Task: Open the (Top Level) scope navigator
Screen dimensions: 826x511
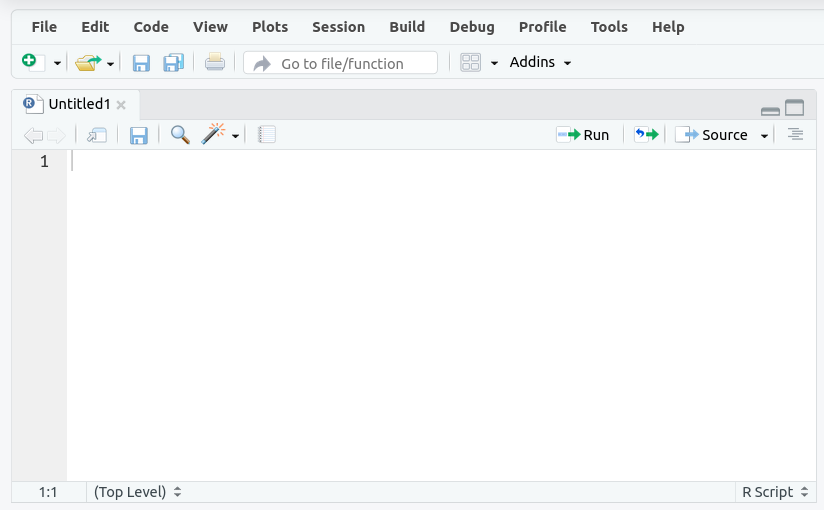Action: (x=137, y=492)
